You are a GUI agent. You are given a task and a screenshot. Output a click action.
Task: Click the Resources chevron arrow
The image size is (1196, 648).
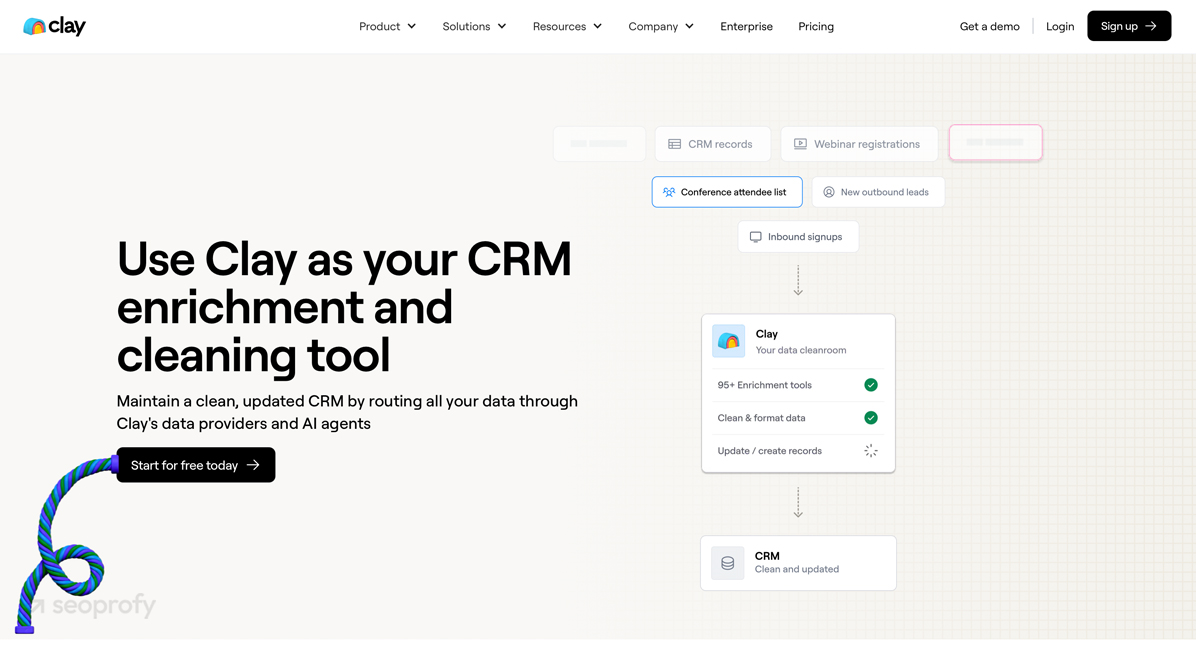(598, 26)
